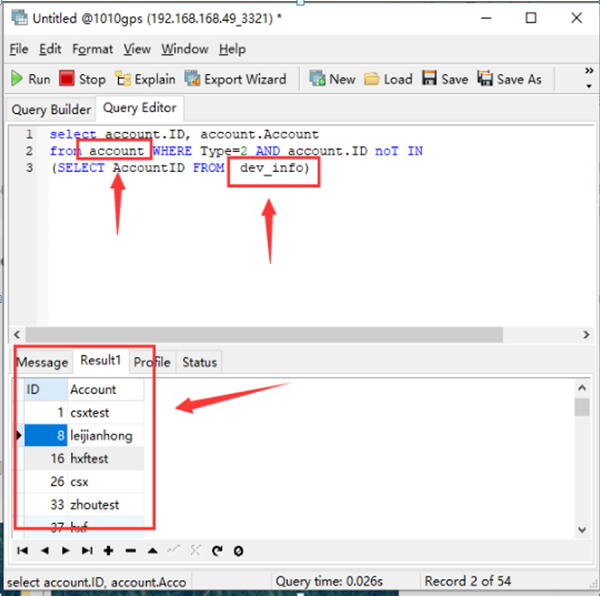
Task: Select the Result1 tab
Action: click(x=101, y=360)
